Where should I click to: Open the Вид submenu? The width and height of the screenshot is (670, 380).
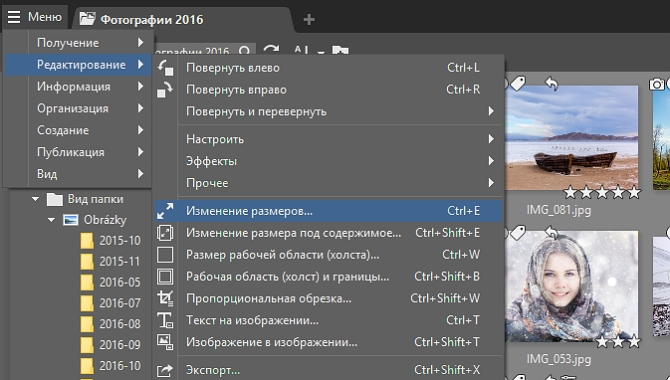[77, 174]
